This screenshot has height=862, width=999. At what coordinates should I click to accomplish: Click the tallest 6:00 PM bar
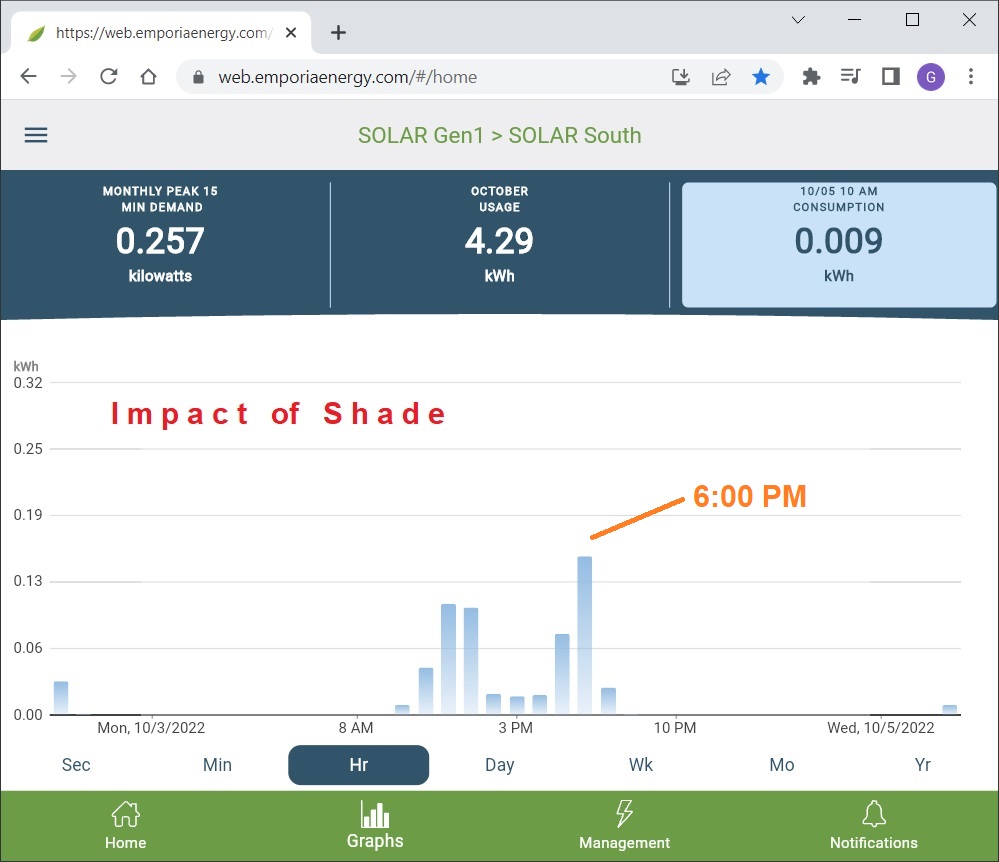point(585,634)
